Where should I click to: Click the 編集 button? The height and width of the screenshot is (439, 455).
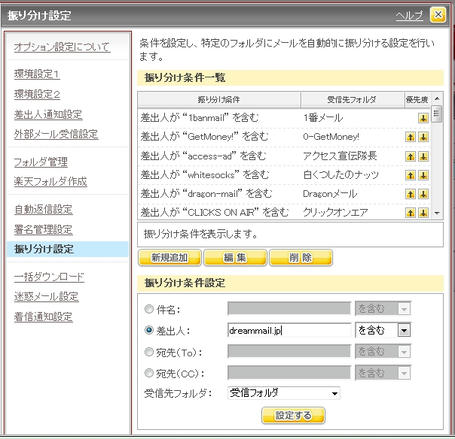pos(235,258)
